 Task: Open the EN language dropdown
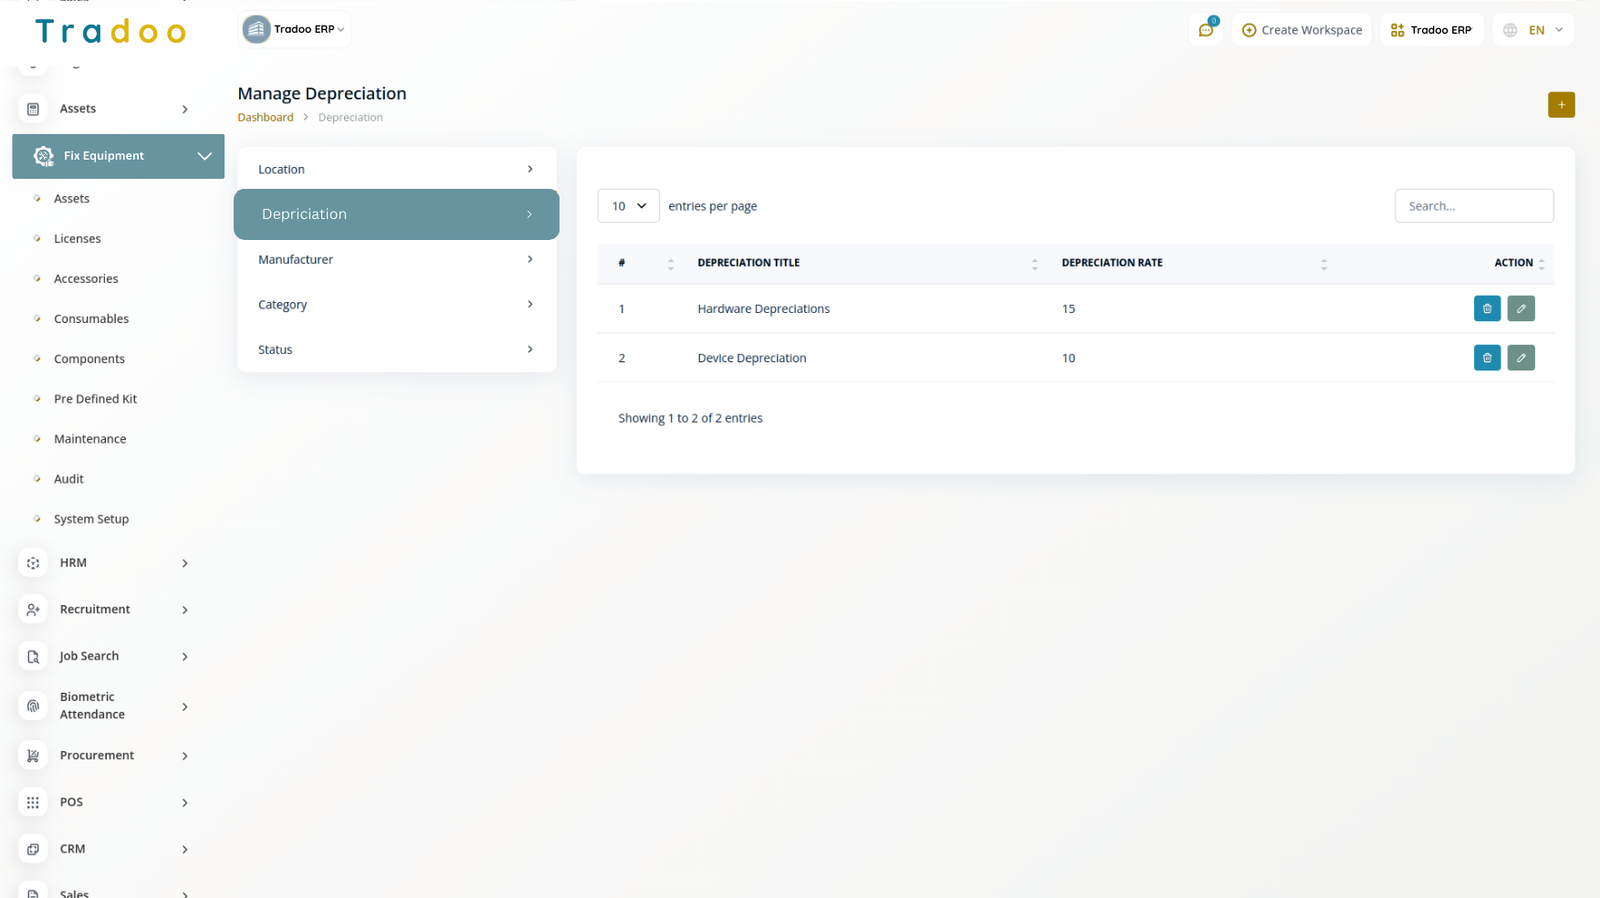(1534, 30)
